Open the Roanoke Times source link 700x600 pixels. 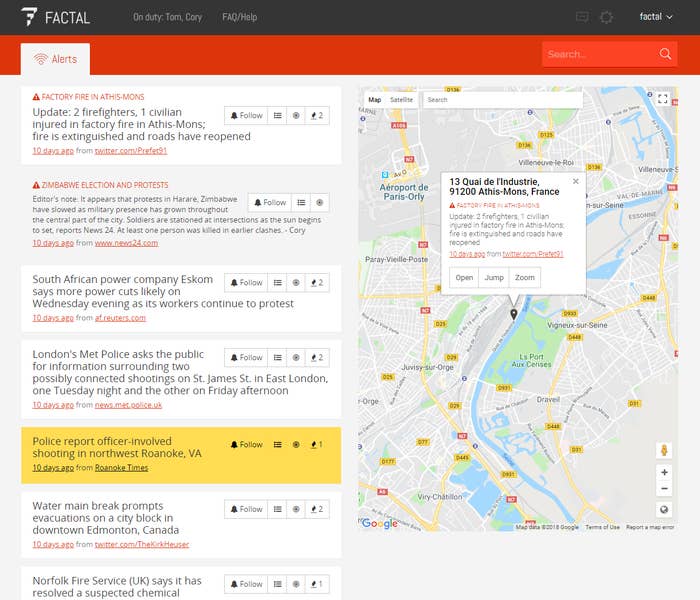(121, 468)
